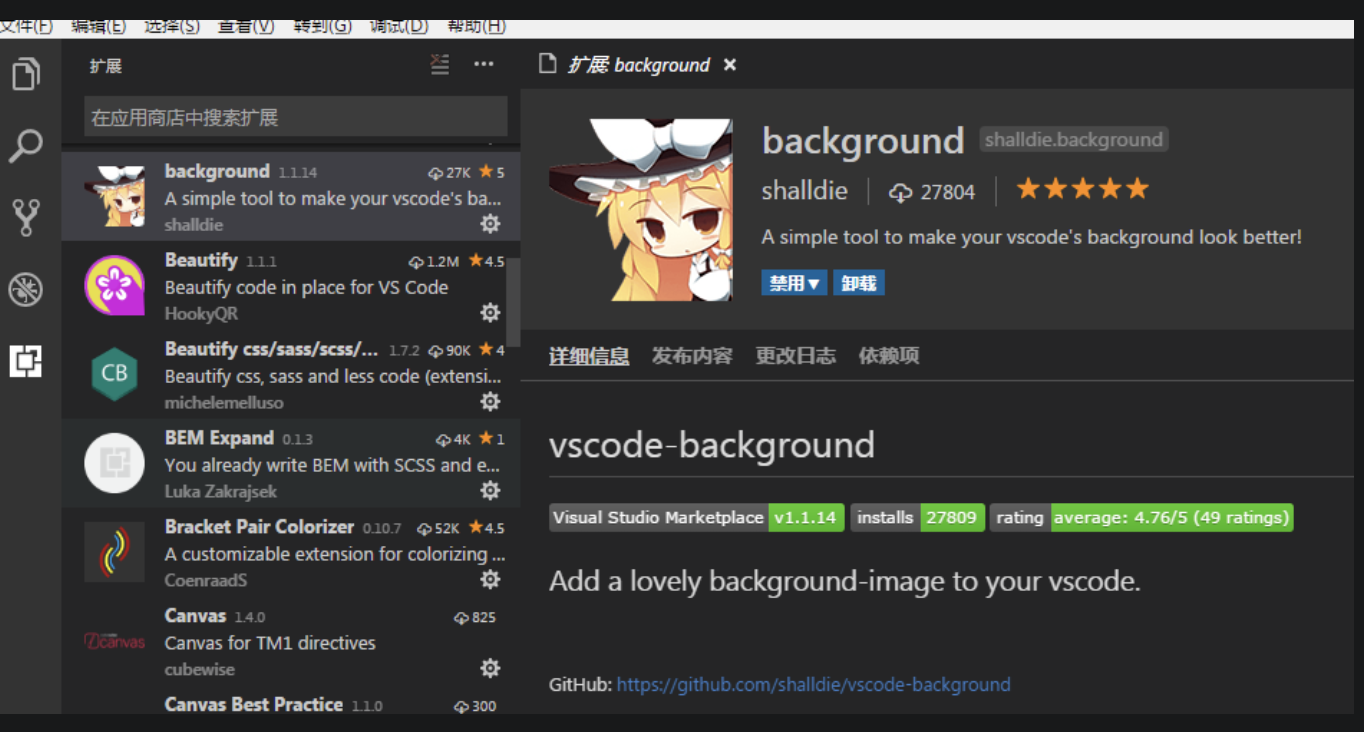1364x732 pixels.
Task: Click the gear icon for background extension
Action: [x=490, y=224]
